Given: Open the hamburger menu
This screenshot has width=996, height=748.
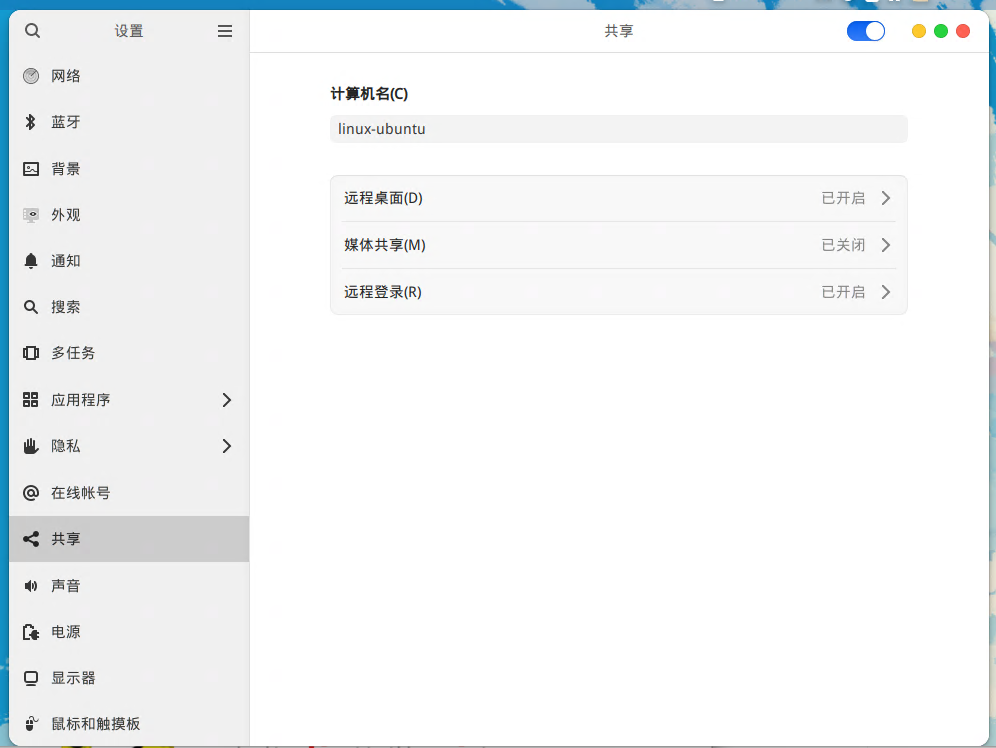Looking at the screenshot, I should click(225, 30).
